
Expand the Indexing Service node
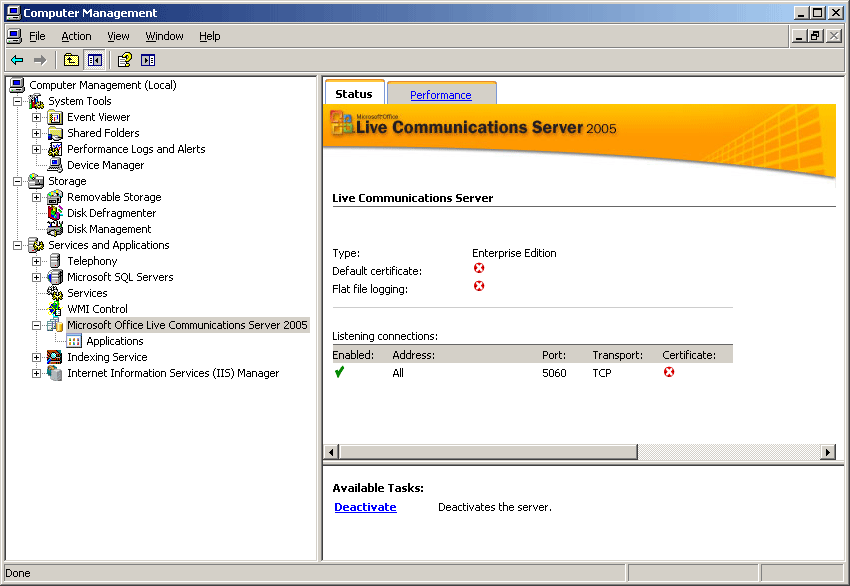click(x=36, y=357)
